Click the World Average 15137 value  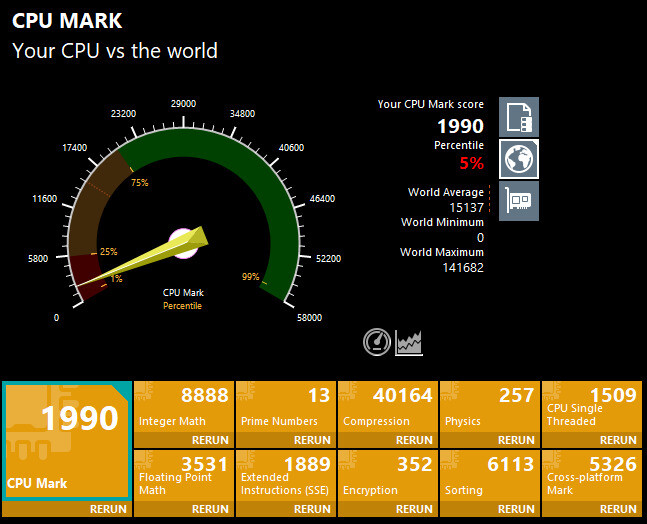click(x=466, y=208)
